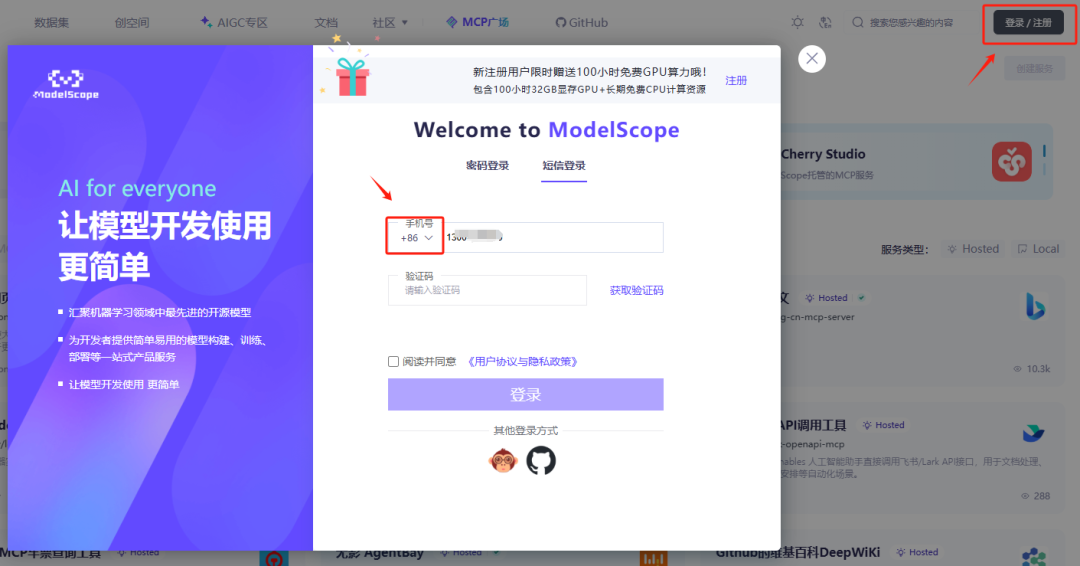Screen dimensions: 1080x566
Task: Log in with the monkey avatar icon
Action: point(503,460)
